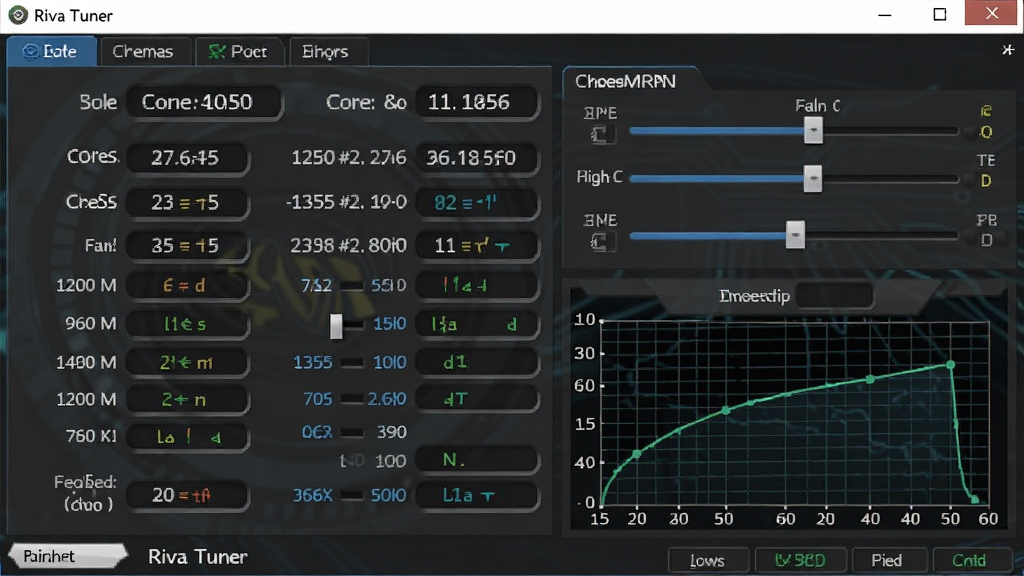Click the Riva Tuner app icon in title bar

(x=18, y=14)
